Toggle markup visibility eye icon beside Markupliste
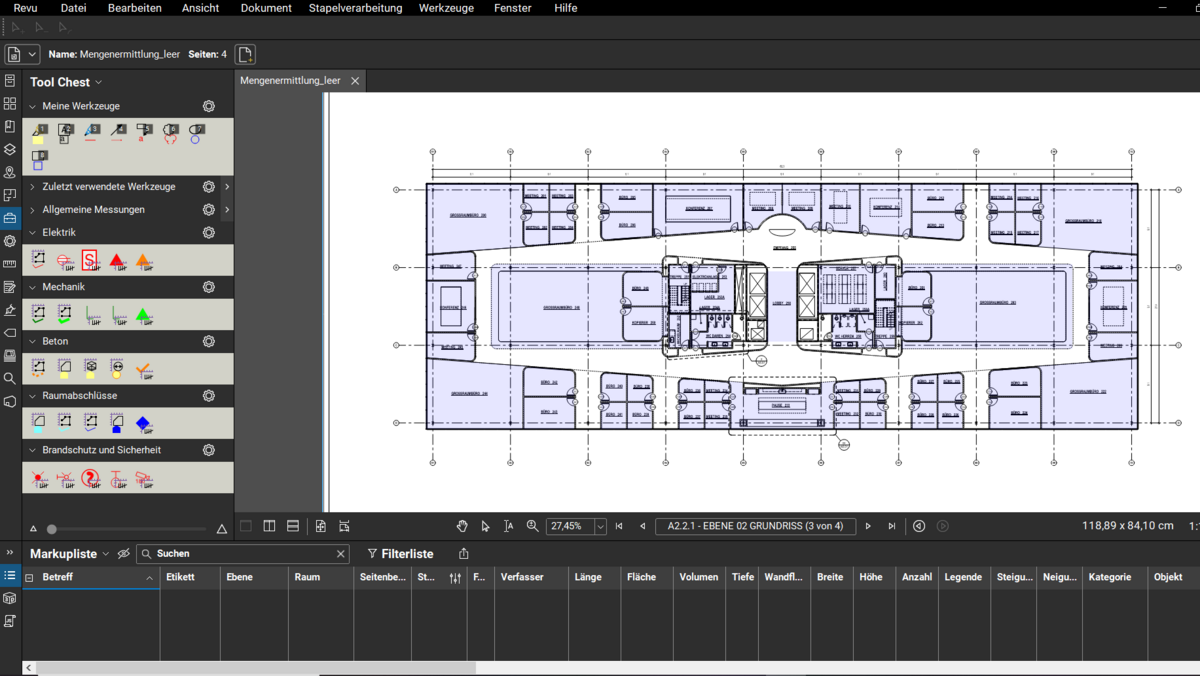The height and width of the screenshot is (676, 1200). pos(124,553)
